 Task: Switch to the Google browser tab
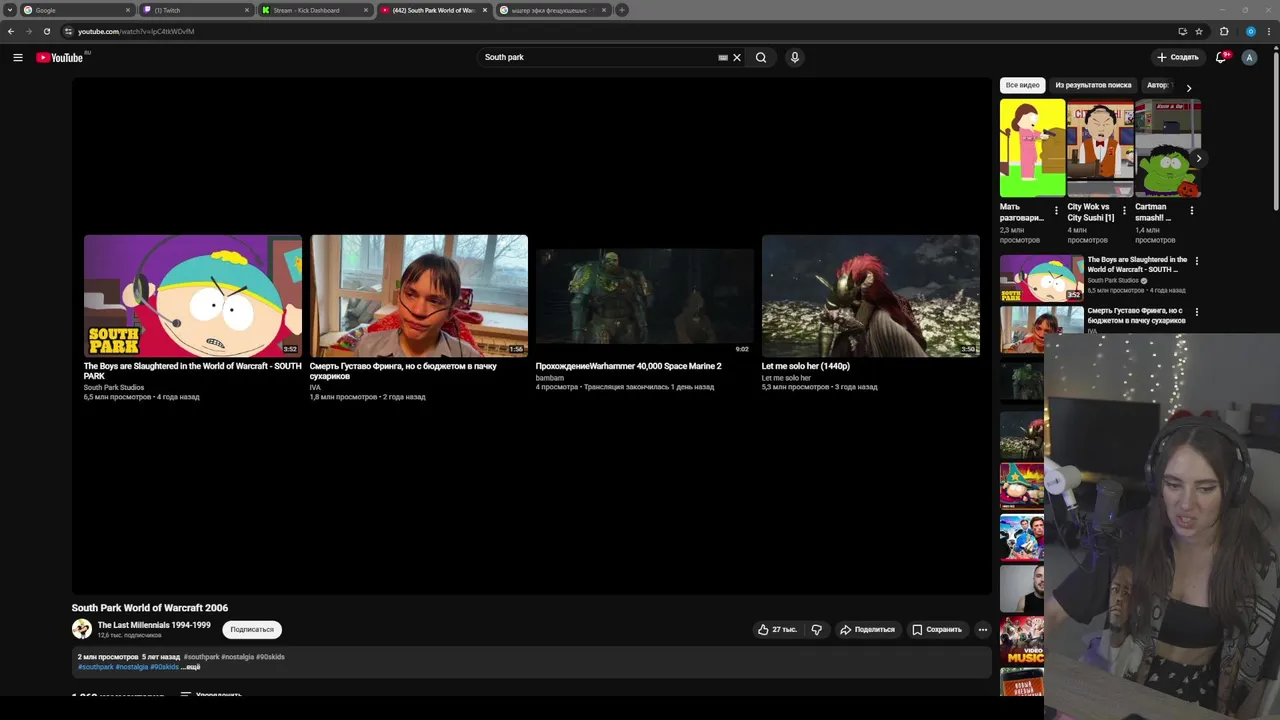75,10
